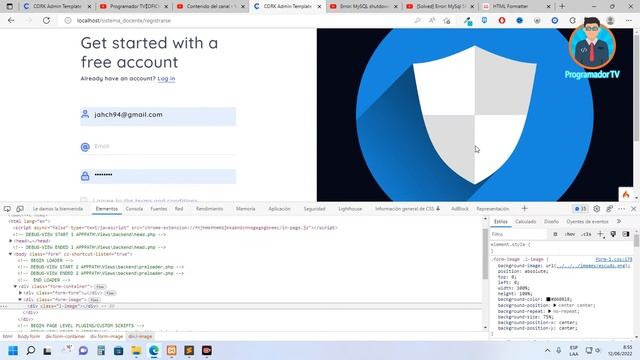Toggle the flex badge on form-form div
This screenshot has height=360, width=640.
click(x=110, y=293)
